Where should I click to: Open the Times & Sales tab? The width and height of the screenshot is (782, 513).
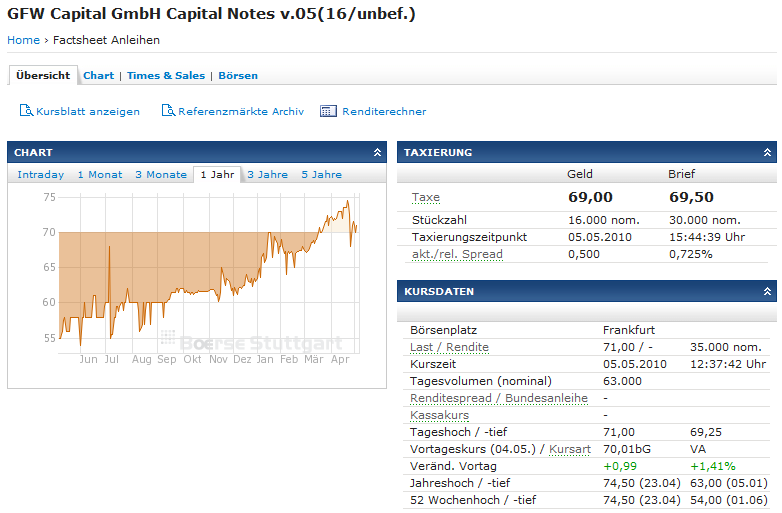(x=166, y=76)
